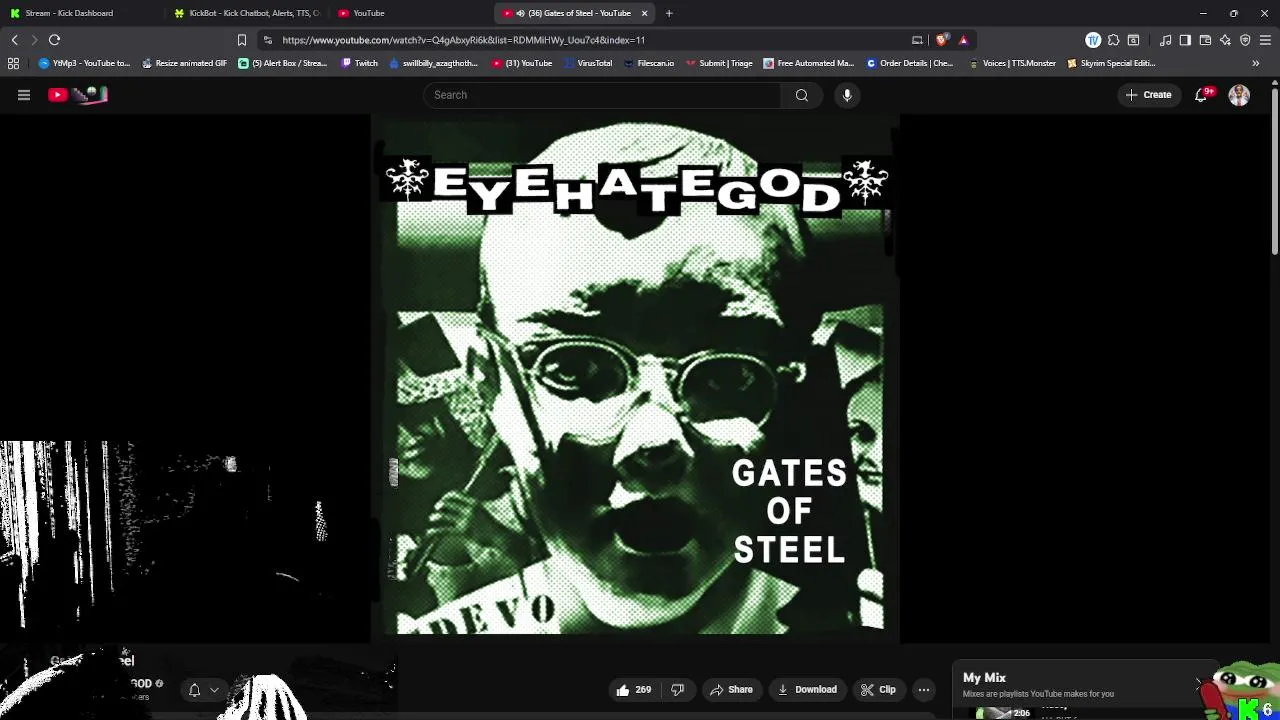The width and height of the screenshot is (1280, 720).
Task: Open playlist video thumbnail showing 2:06
Action: pos(1003,713)
